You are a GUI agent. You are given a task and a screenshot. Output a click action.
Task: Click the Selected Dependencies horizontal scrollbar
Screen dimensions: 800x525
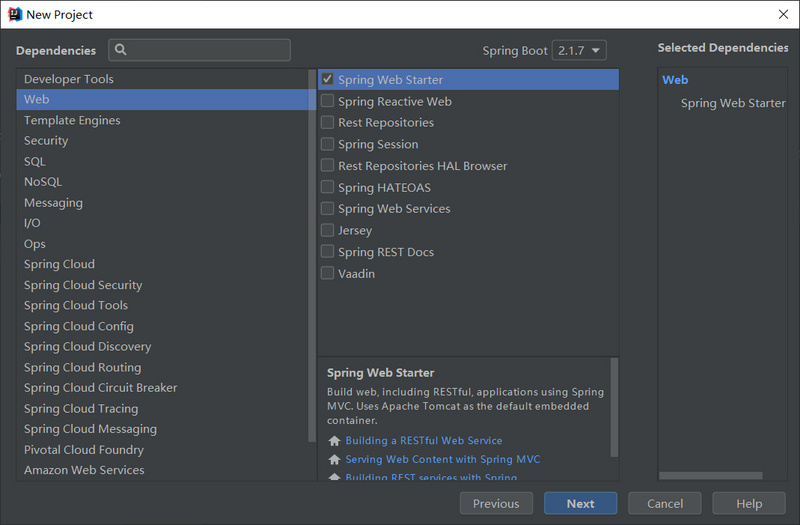click(x=711, y=476)
